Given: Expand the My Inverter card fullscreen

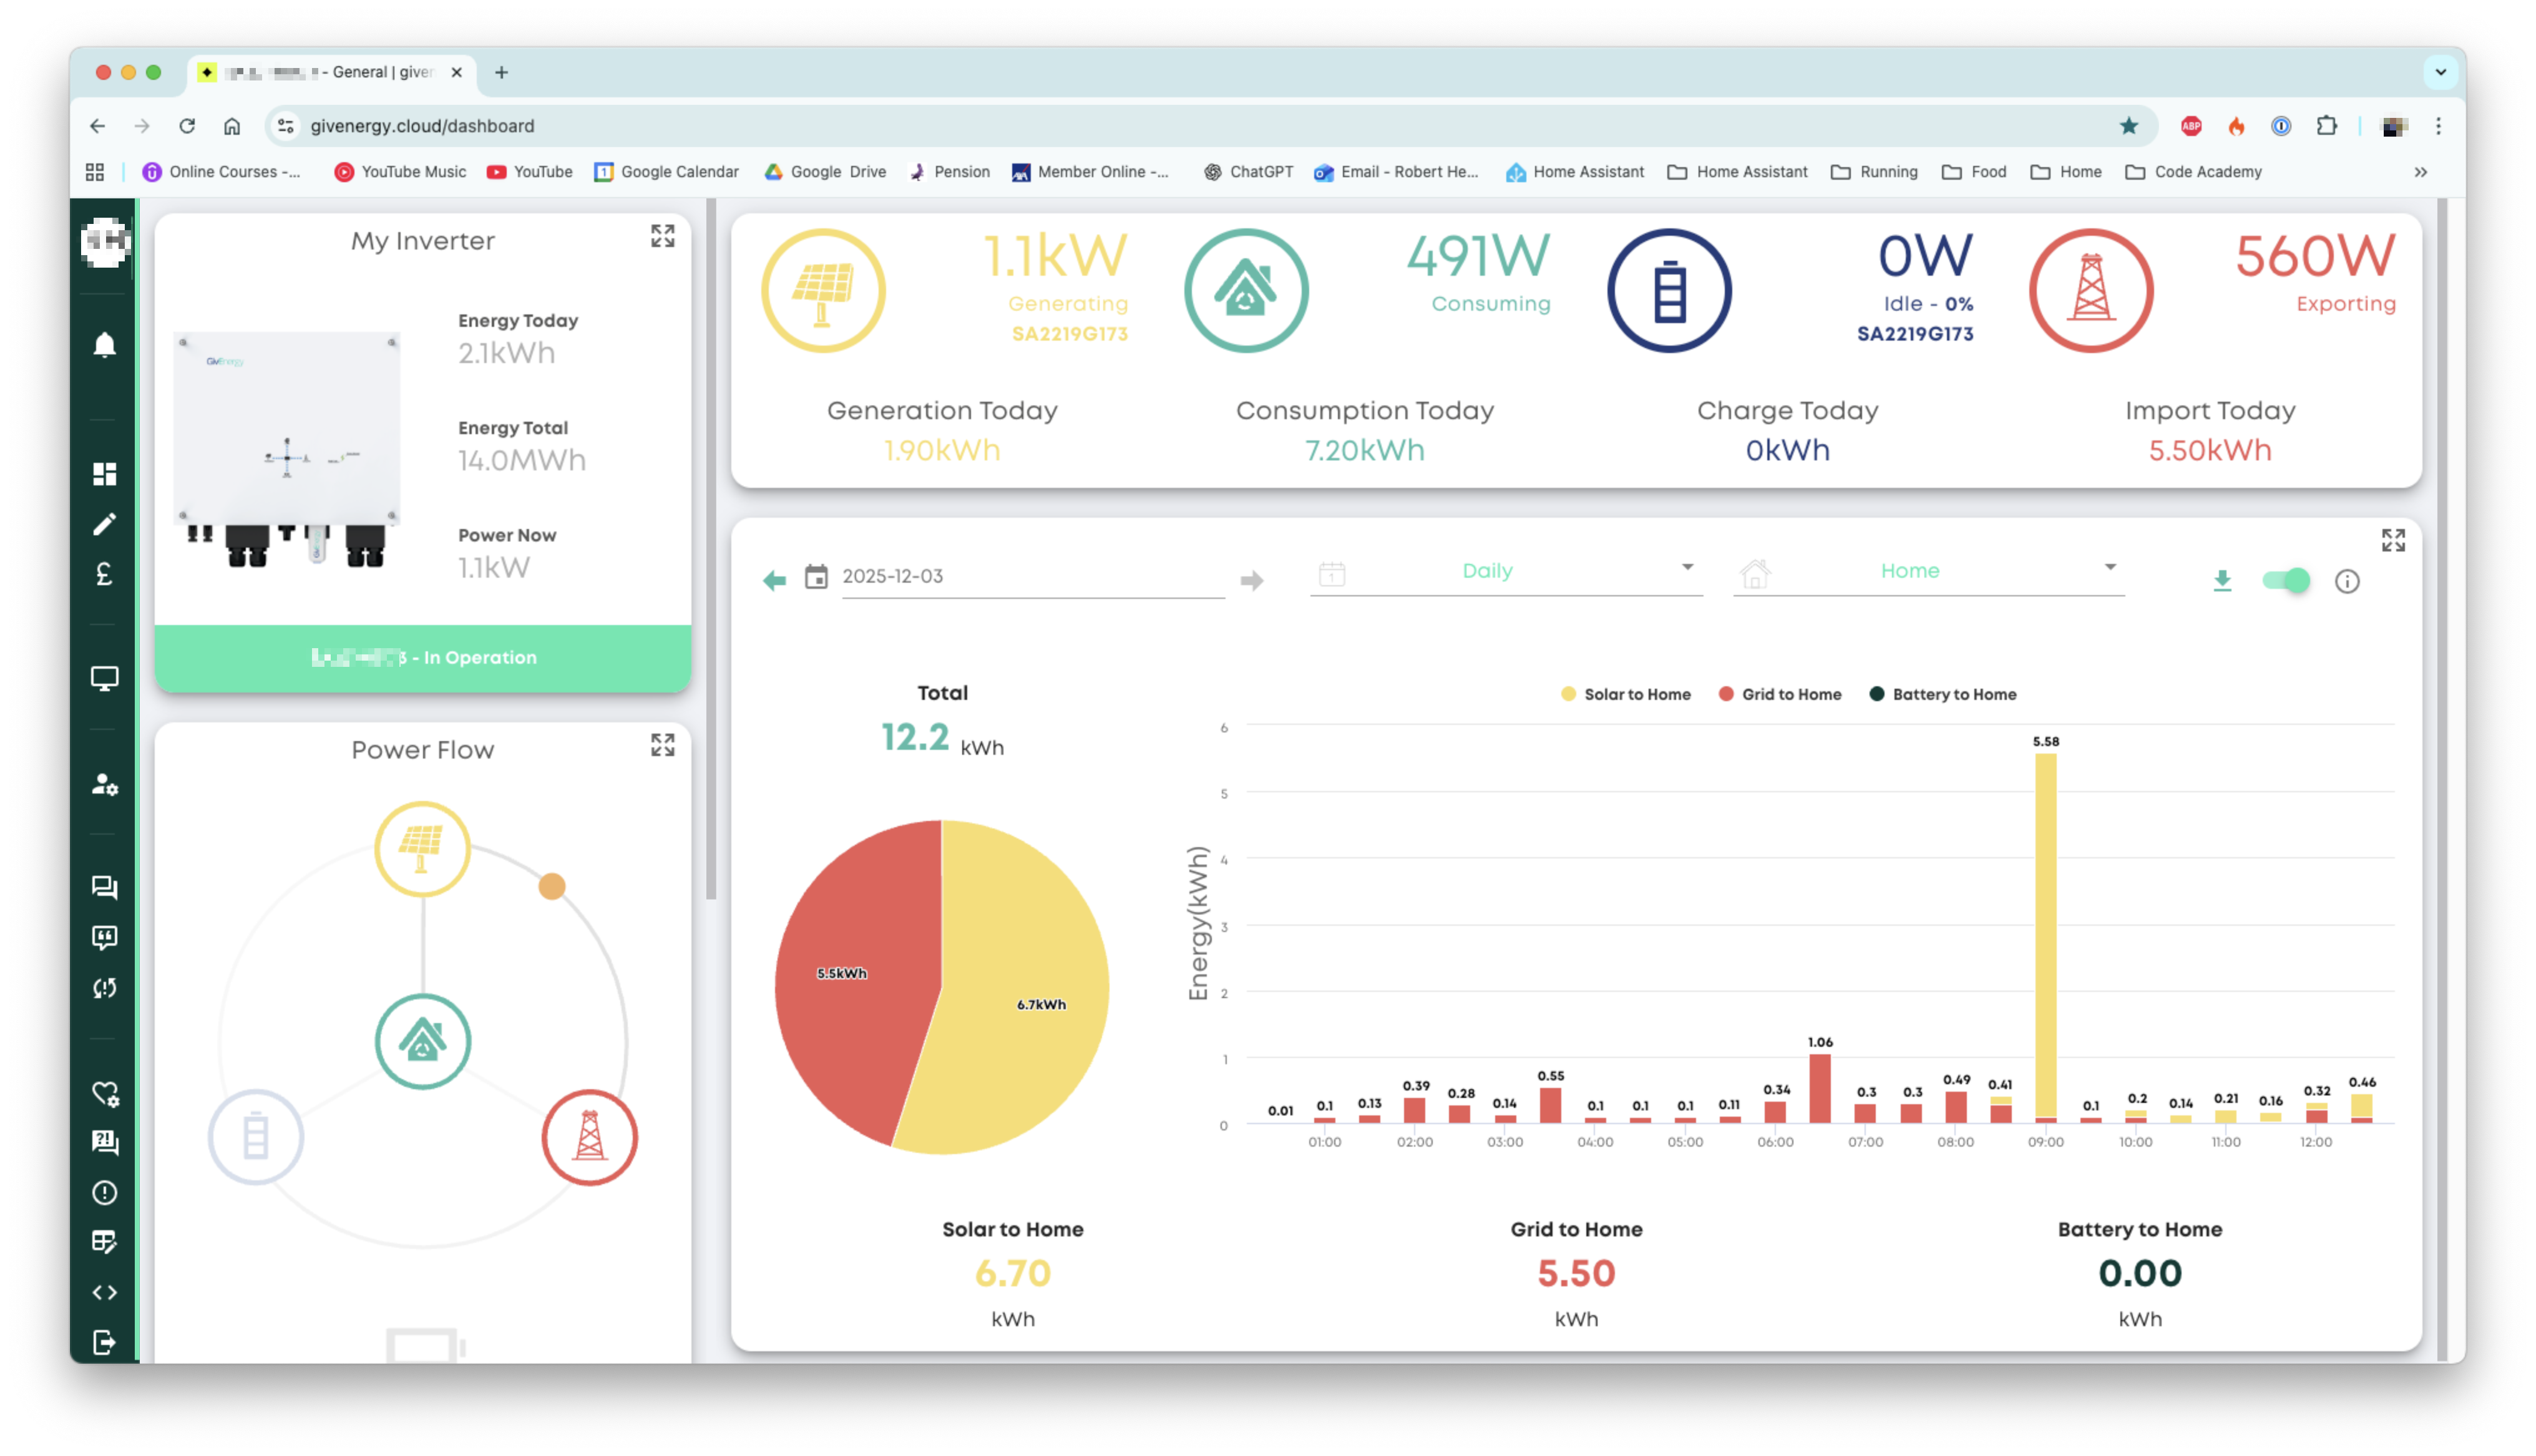Looking at the screenshot, I should click(663, 236).
